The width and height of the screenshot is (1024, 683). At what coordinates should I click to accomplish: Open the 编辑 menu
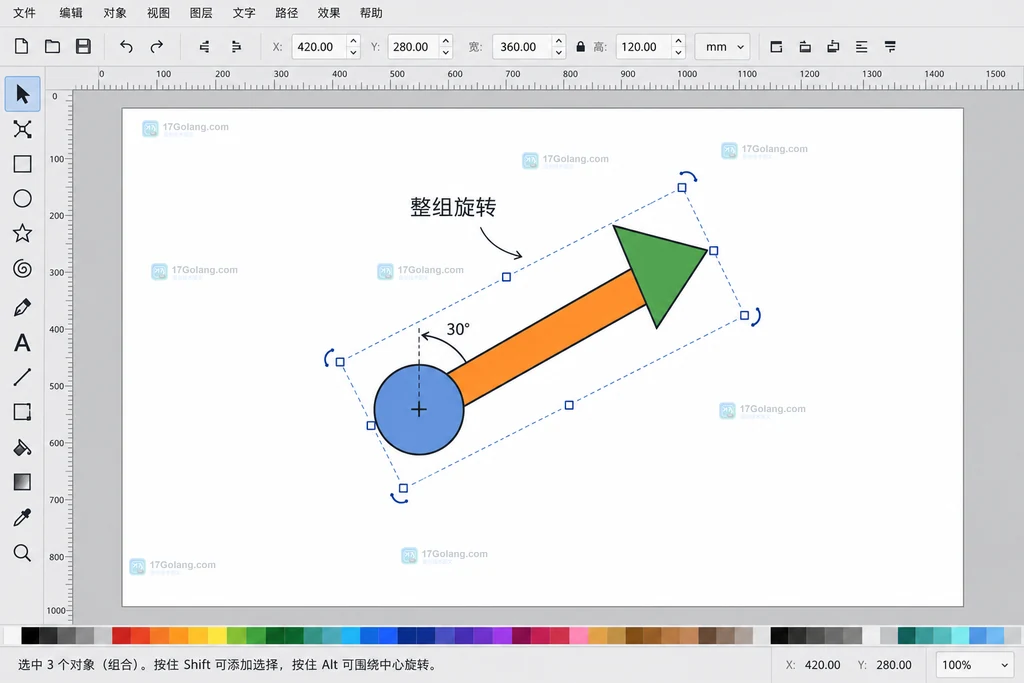click(x=71, y=12)
